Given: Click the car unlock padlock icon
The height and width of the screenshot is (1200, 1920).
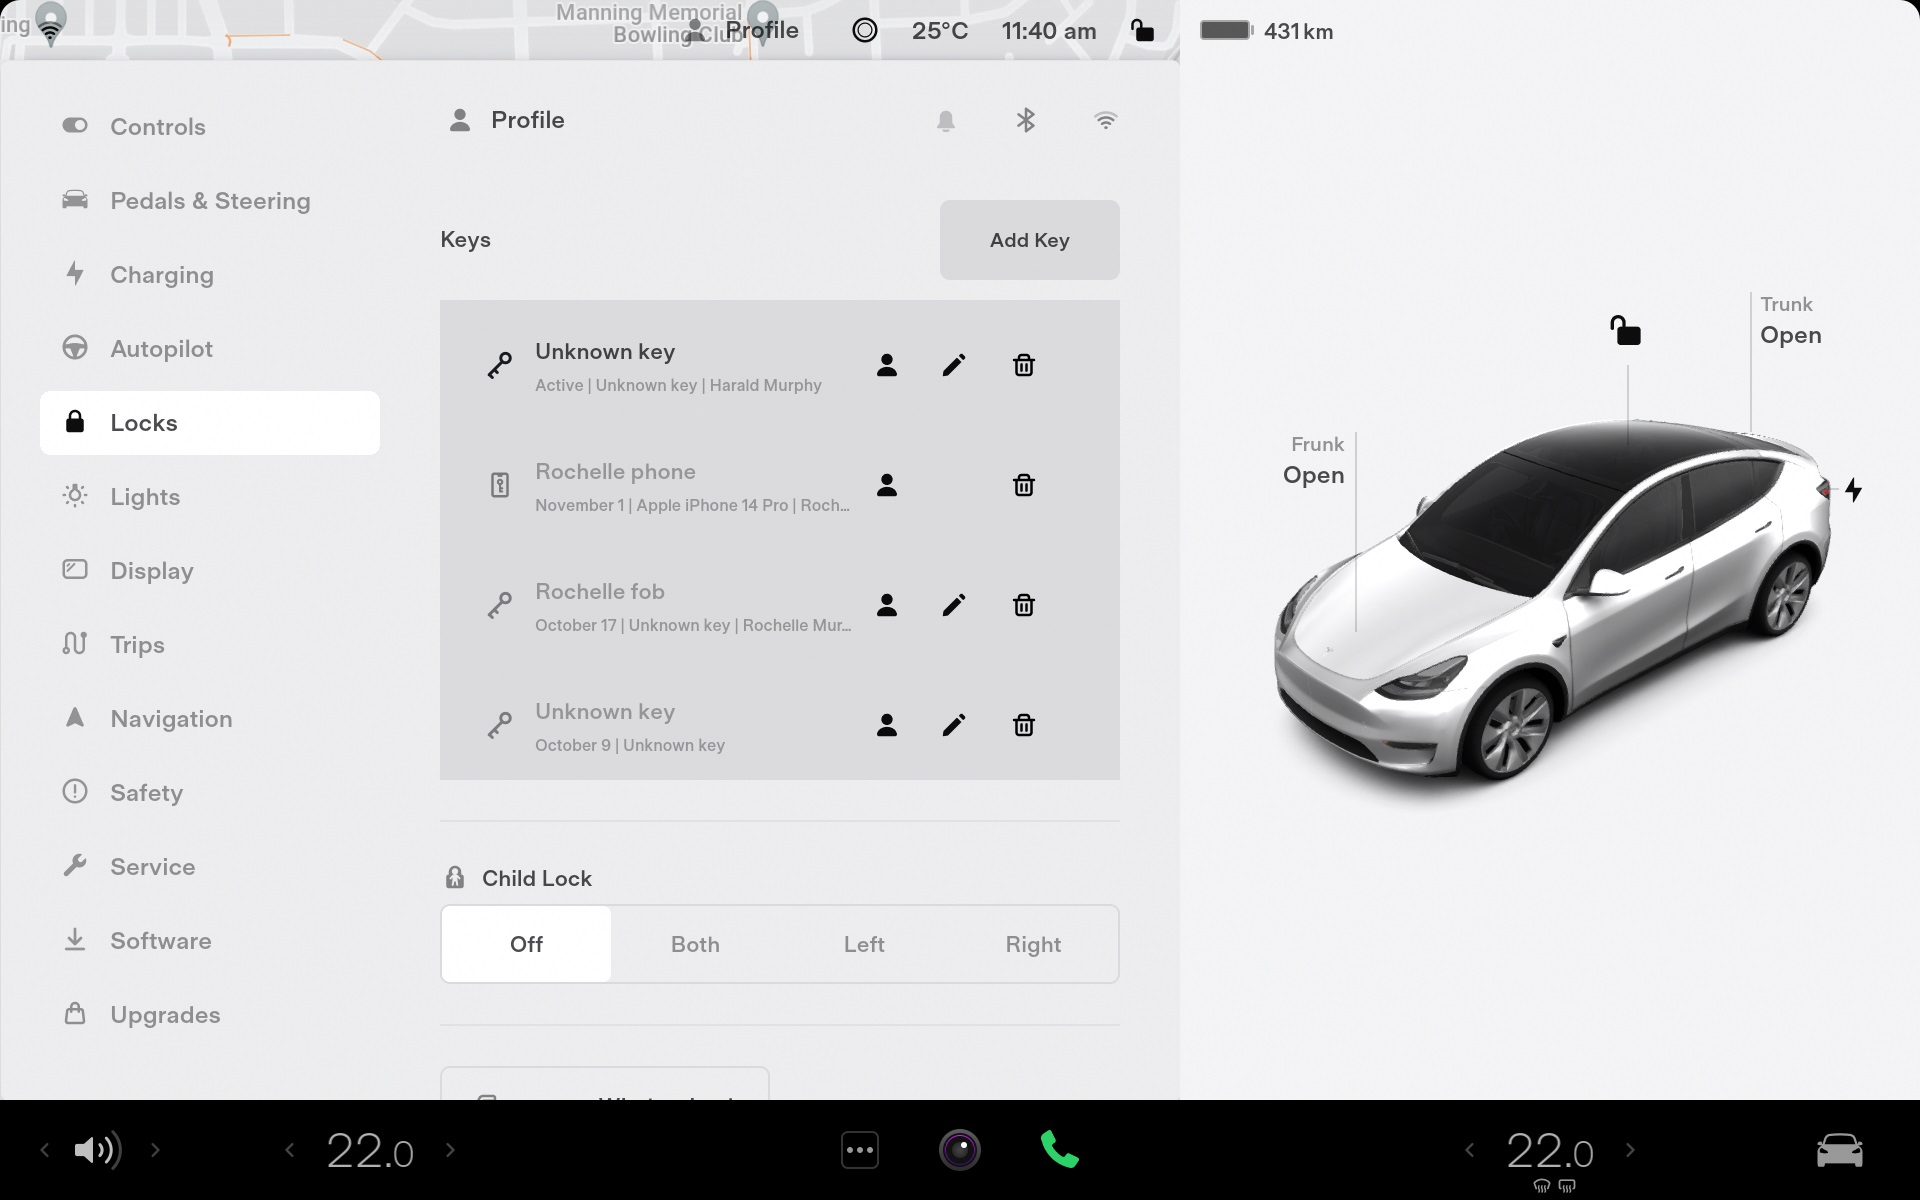Looking at the screenshot, I should [1625, 331].
